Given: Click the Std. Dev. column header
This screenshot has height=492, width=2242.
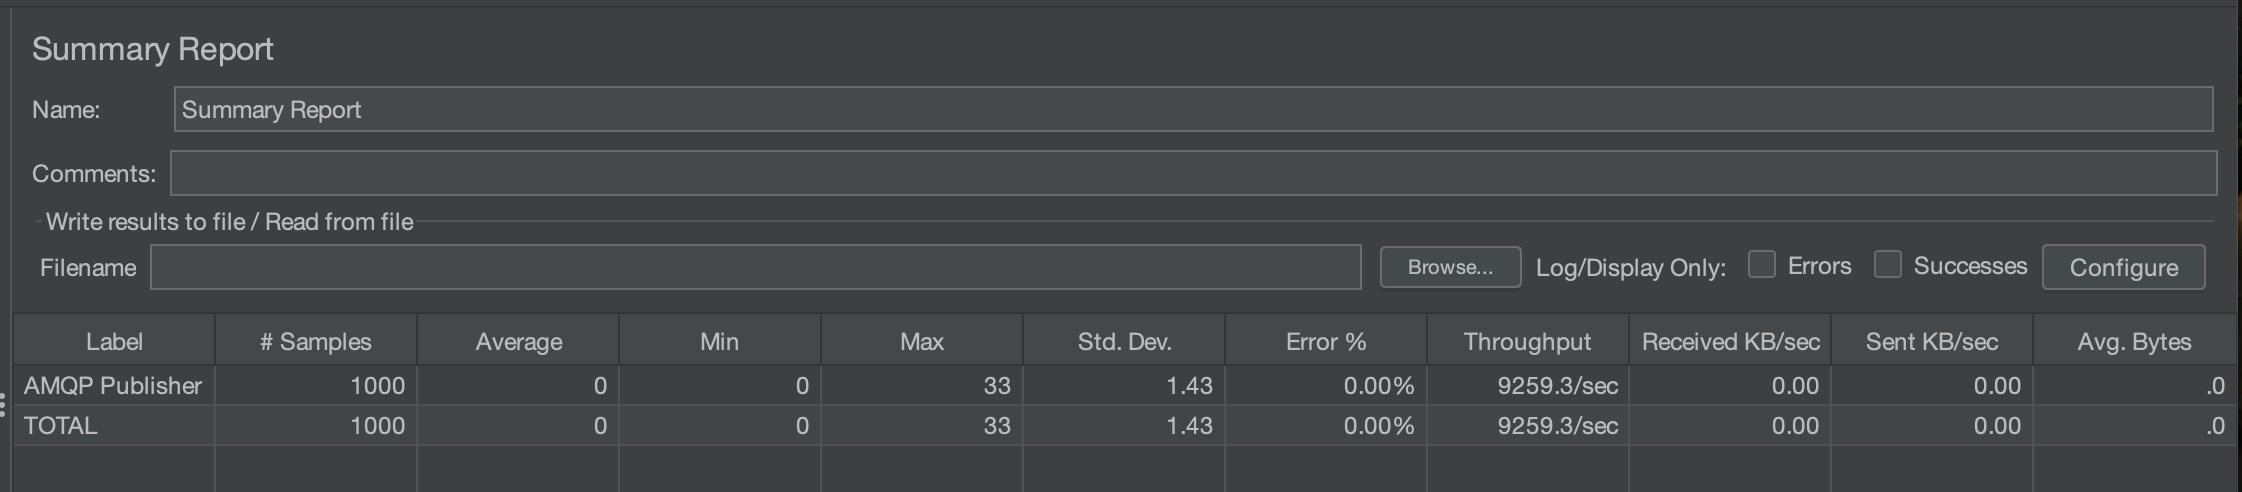Looking at the screenshot, I should [x=1124, y=341].
